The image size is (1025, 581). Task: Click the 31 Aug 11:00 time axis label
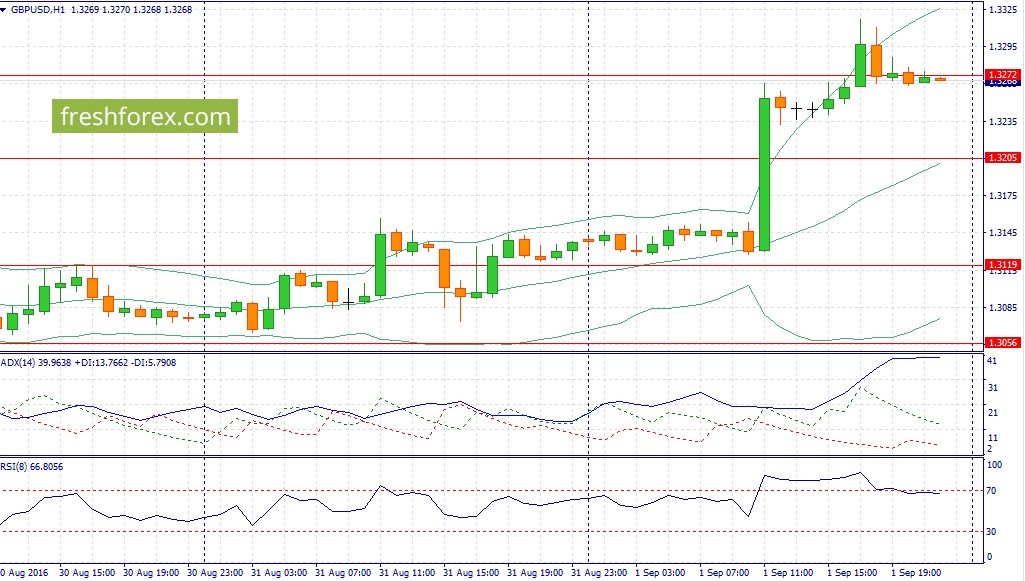(x=407, y=573)
